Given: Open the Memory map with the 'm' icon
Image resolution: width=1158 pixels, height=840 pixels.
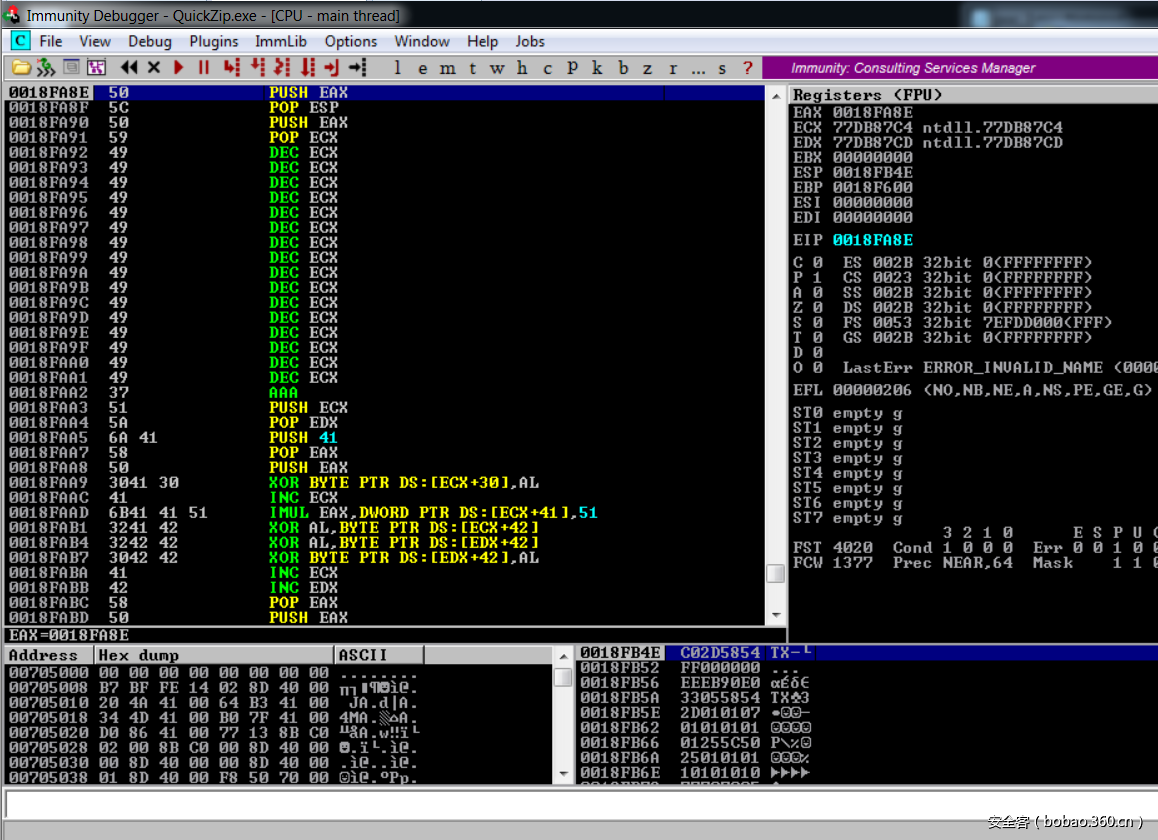Looking at the screenshot, I should (446, 67).
